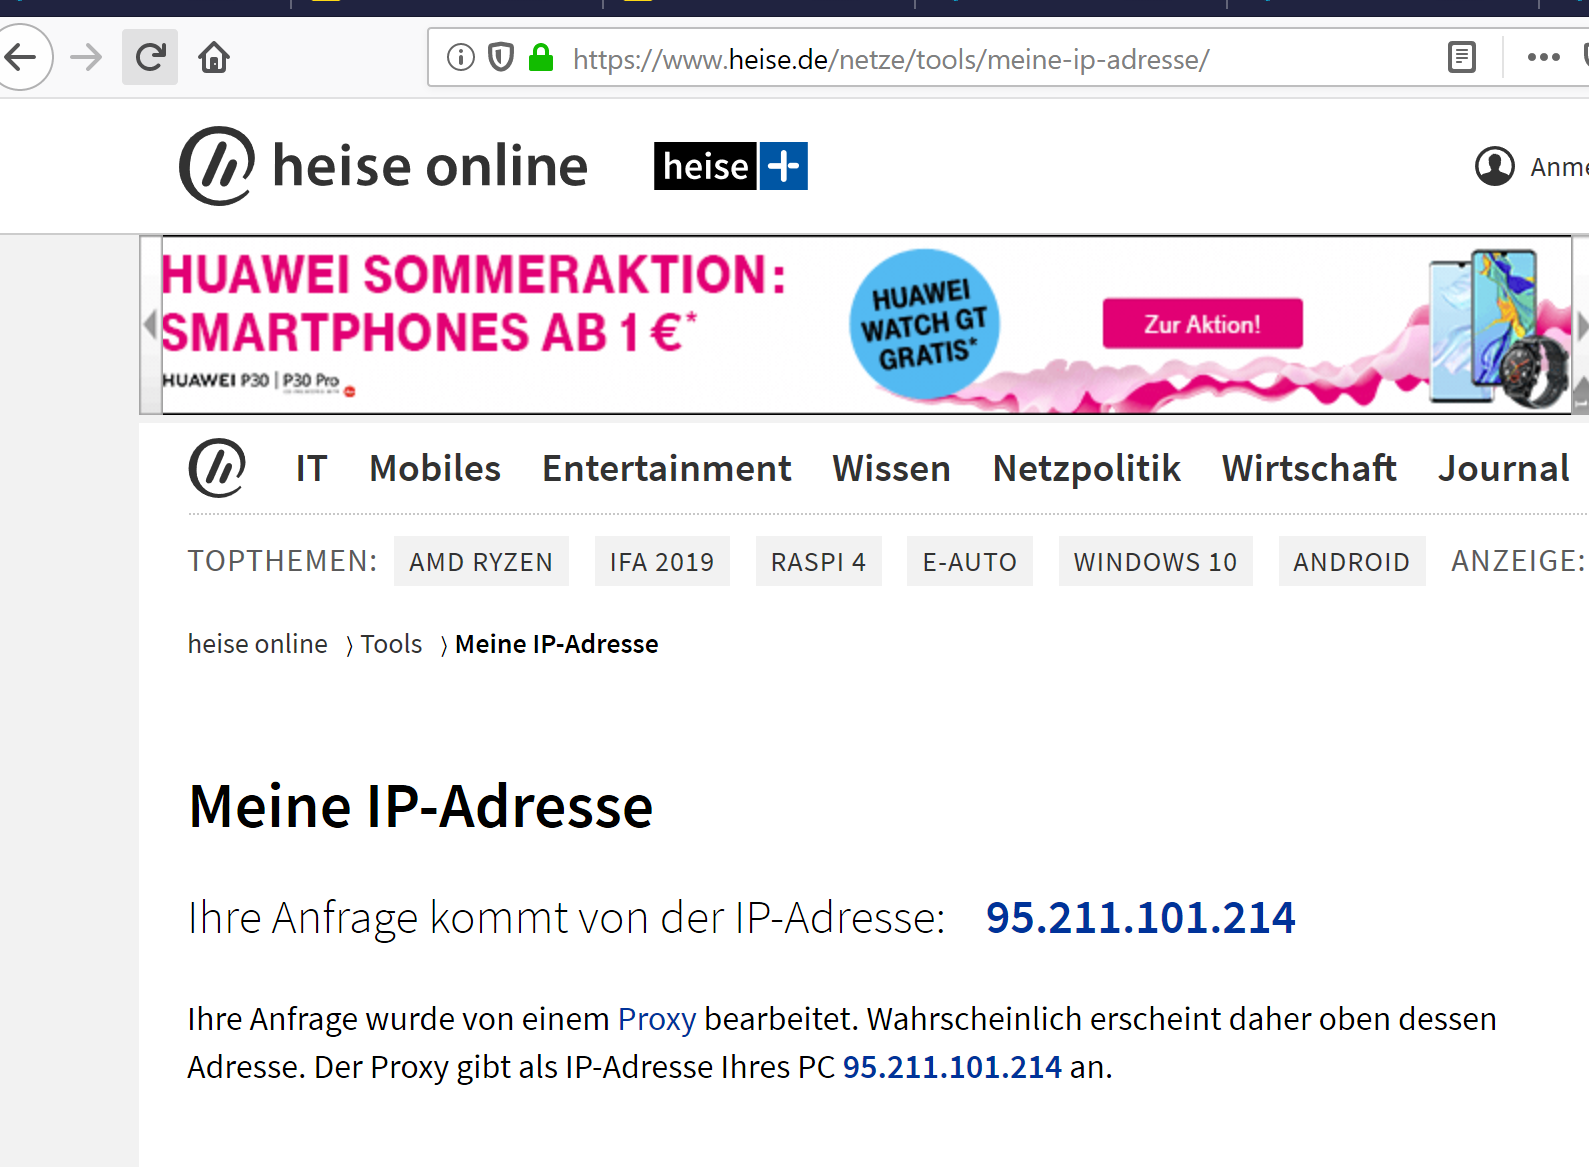Open Tools breadcrumb link
The width and height of the screenshot is (1589, 1167).
pyautogui.click(x=391, y=644)
